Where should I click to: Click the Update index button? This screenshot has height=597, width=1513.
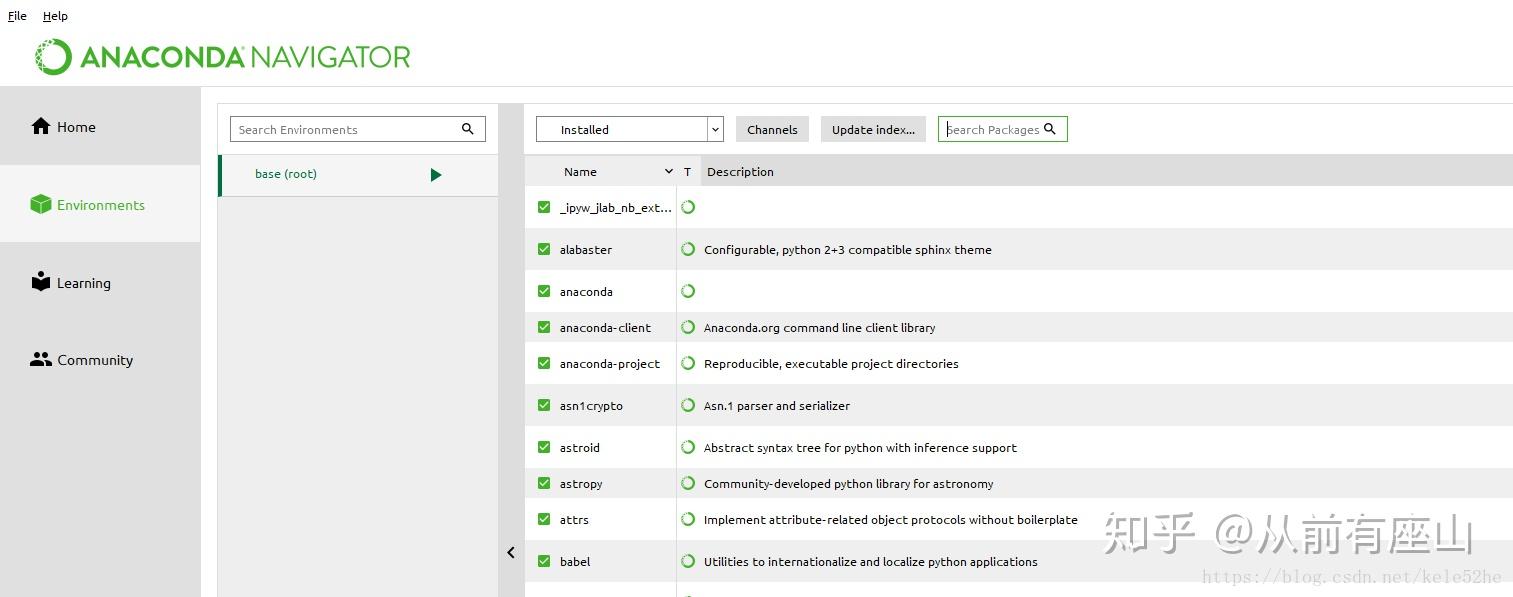pos(873,129)
